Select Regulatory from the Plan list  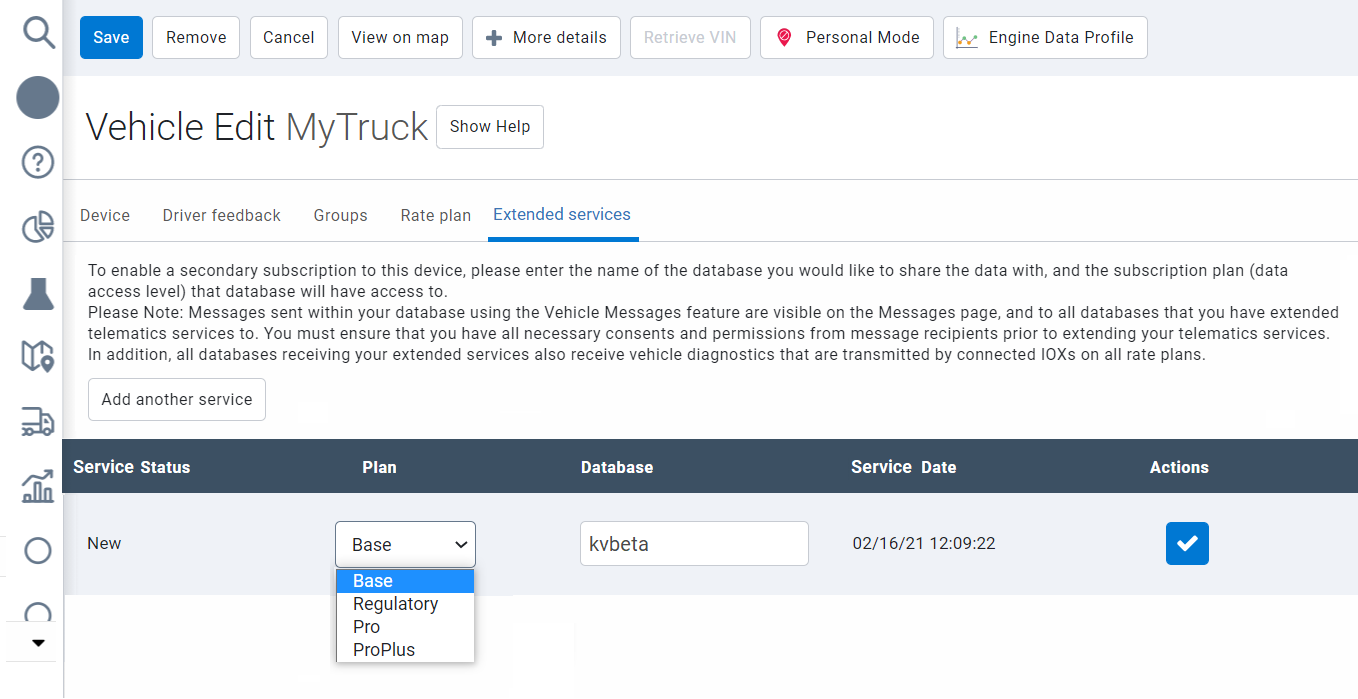click(394, 603)
